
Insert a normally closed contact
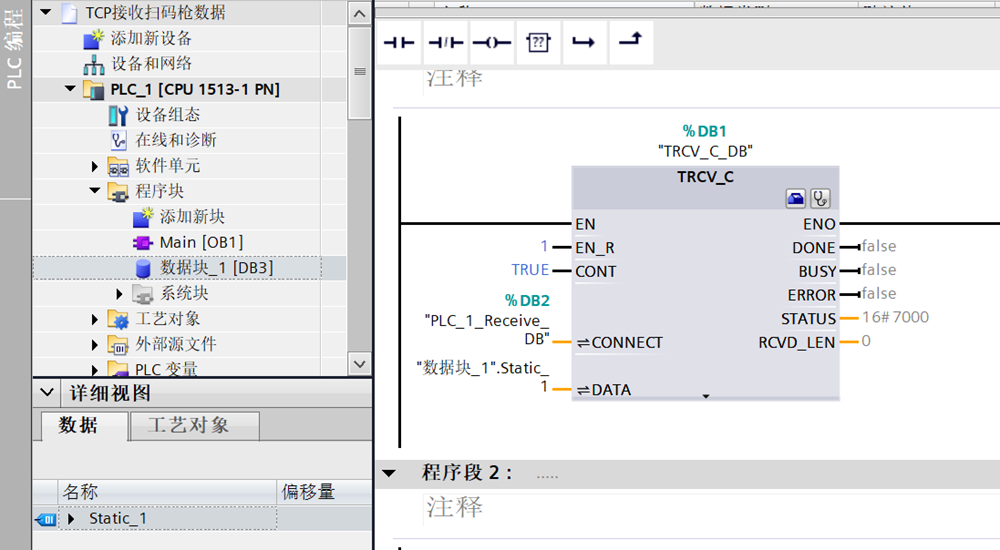pyautogui.click(x=446, y=43)
